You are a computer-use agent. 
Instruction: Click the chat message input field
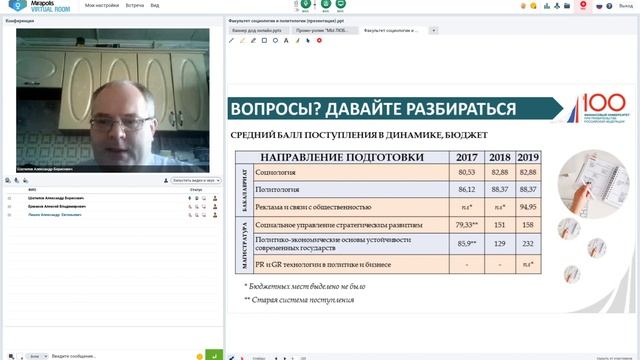pos(122,356)
